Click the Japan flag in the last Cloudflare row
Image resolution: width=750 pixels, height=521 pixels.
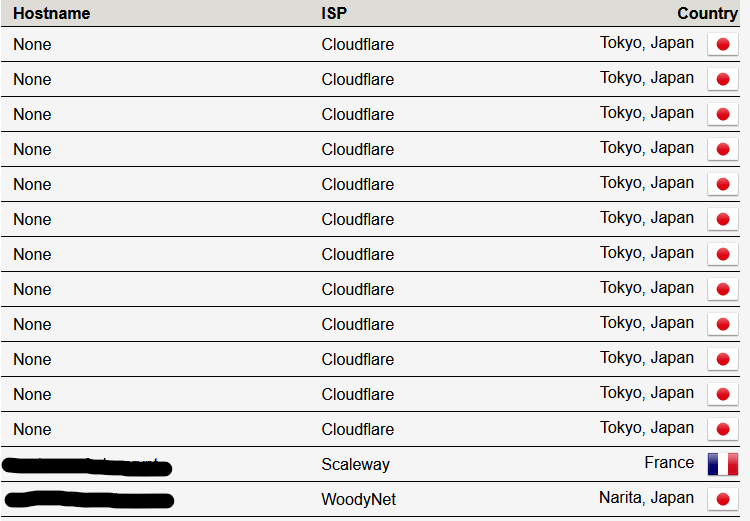tap(723, 429)
